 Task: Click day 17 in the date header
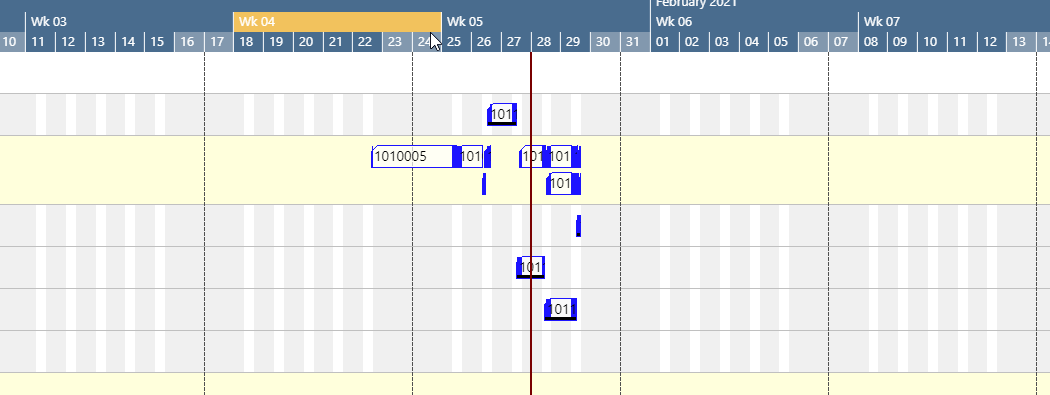(218, 42)
